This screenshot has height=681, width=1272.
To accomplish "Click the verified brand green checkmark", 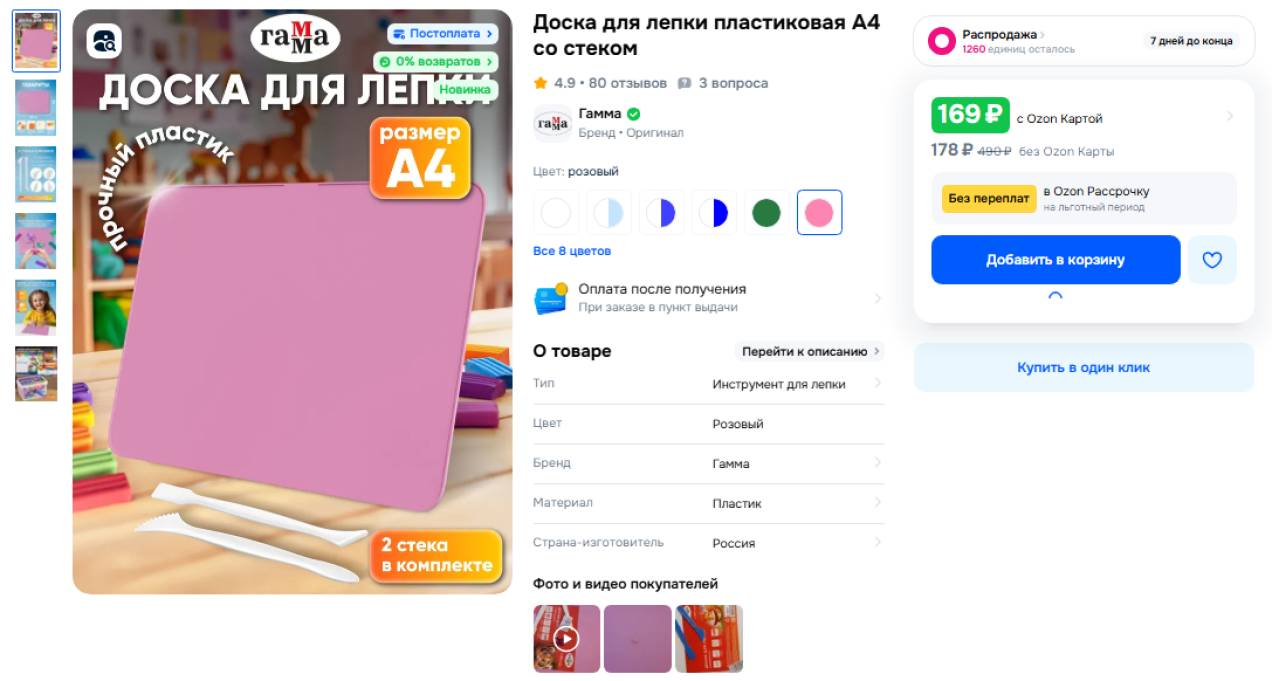I will point(634,114).
